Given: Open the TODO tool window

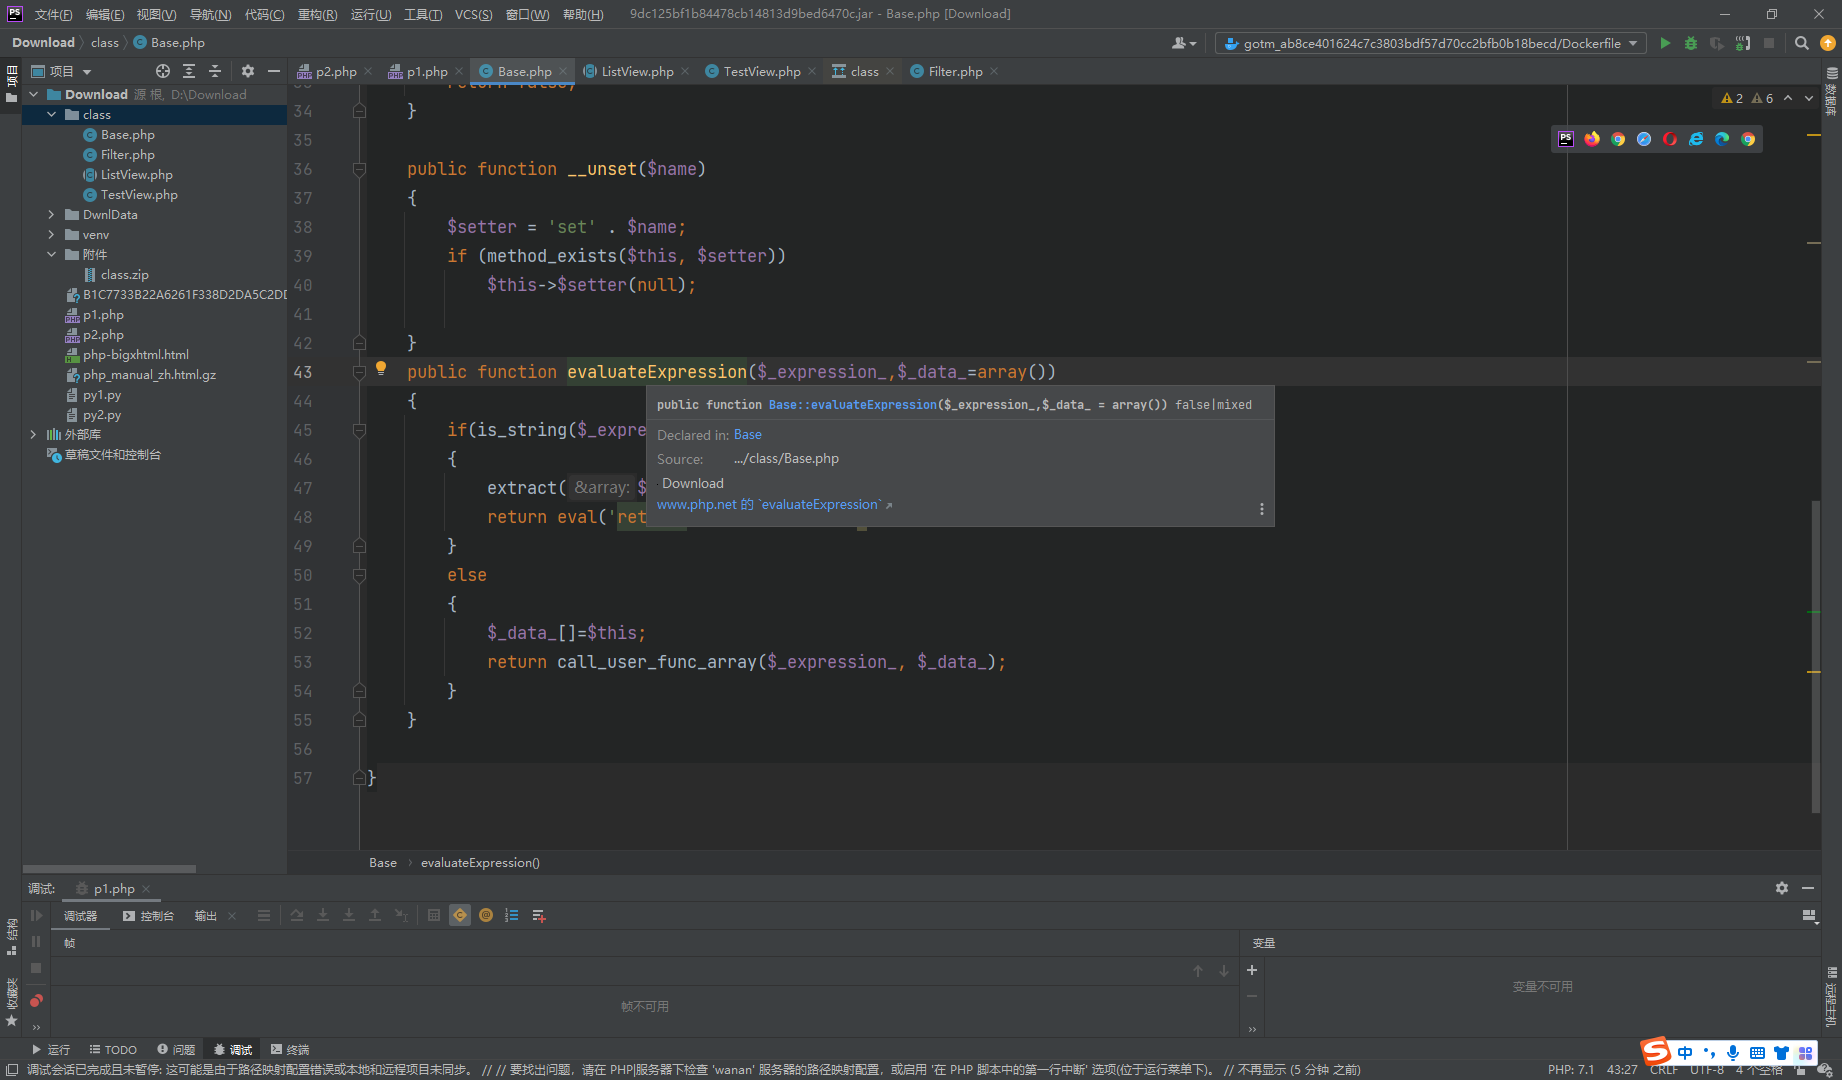Looking at the screenshot, I should coord(113,1049).
